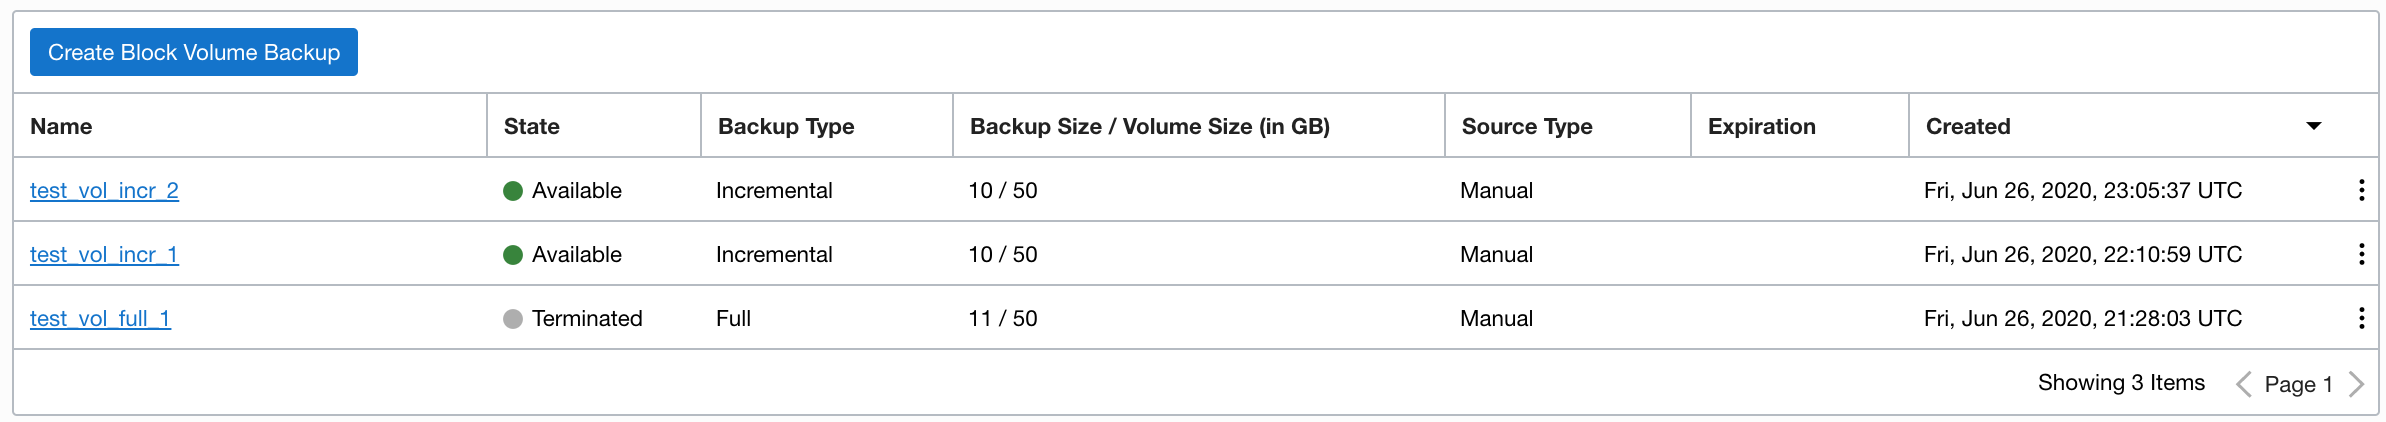Click Backup Size / Volume Size header
The image size is (2386, 422).
coord(1150,126)
